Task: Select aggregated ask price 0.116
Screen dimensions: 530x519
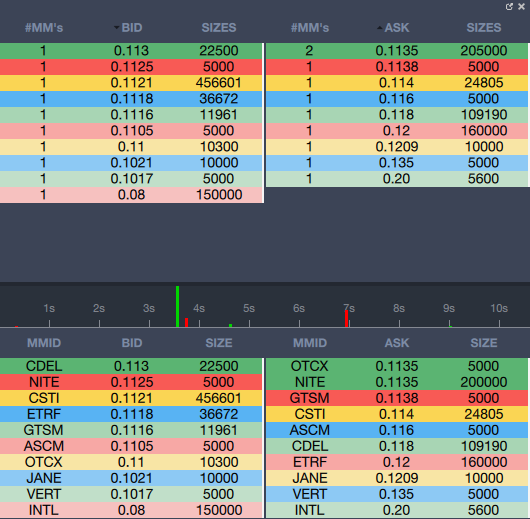Action: pos(396,99)
